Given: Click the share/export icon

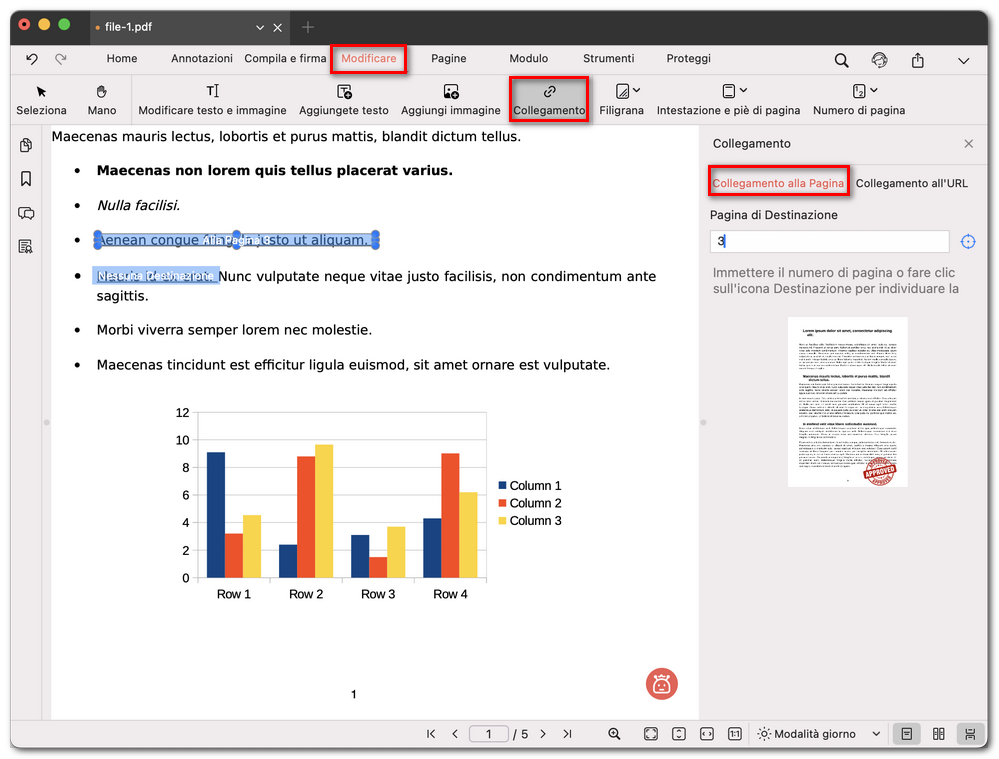Looking at the screenshot, I should 917,60.
